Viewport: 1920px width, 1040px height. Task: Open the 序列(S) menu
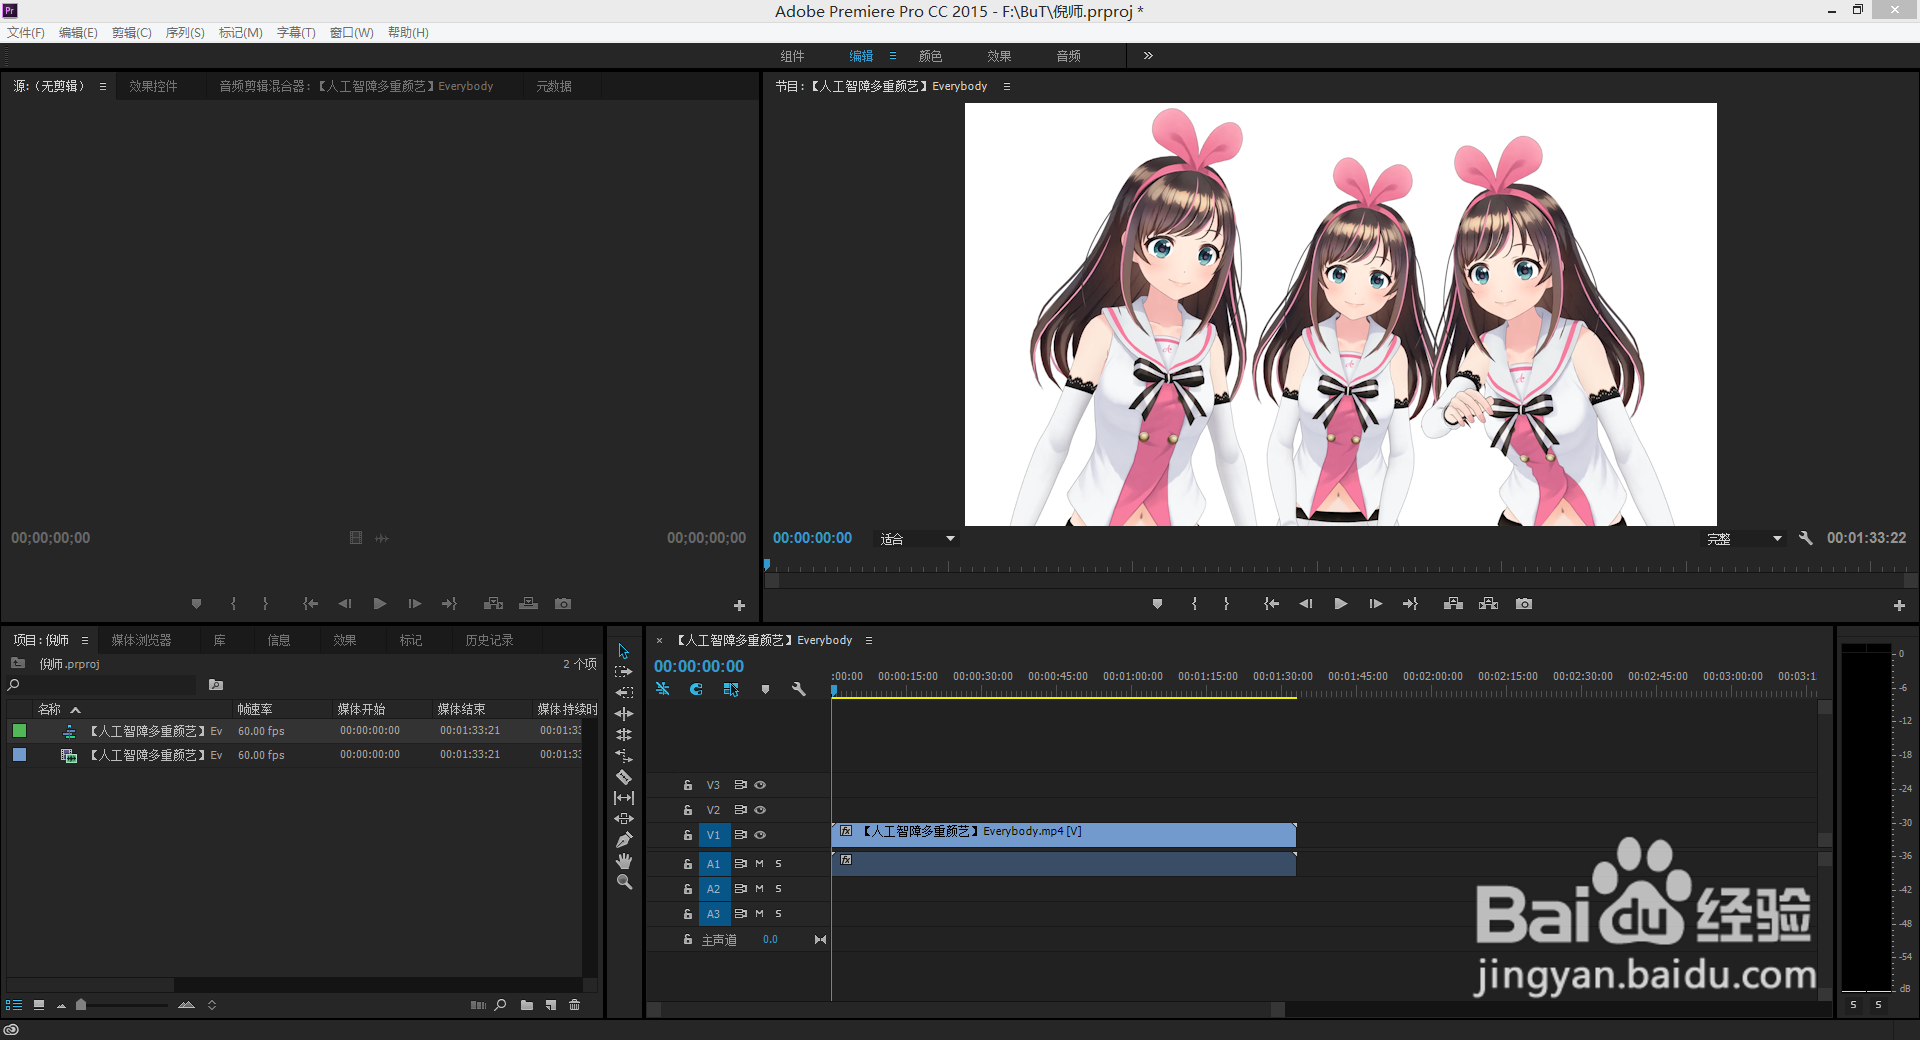pyautogui.click(x=185, y=33)
